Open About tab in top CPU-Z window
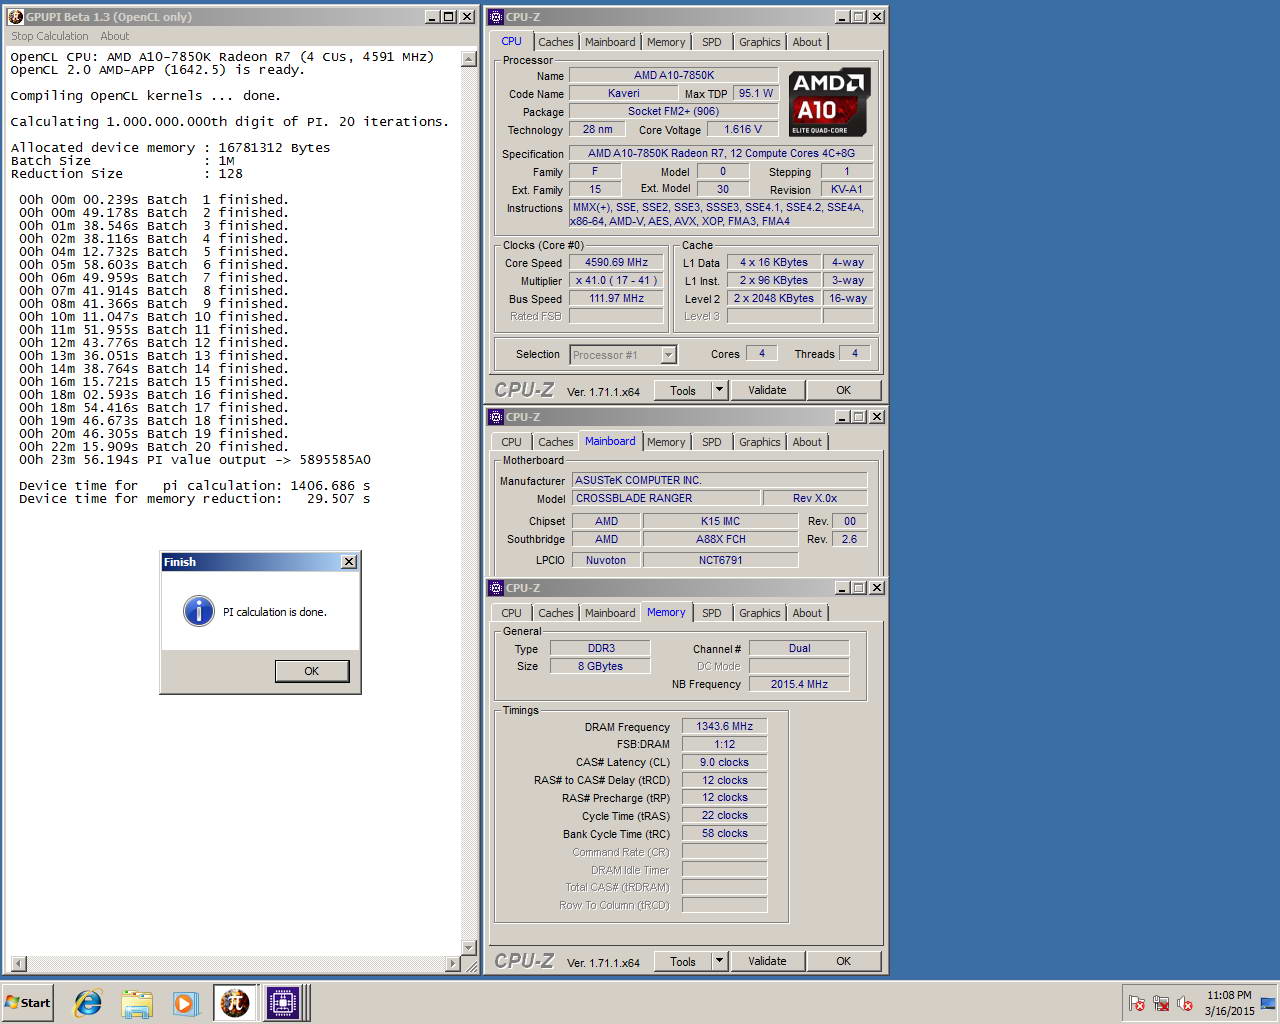Viewport: 1280px width, 1024px height. click(x=807, y=42)
